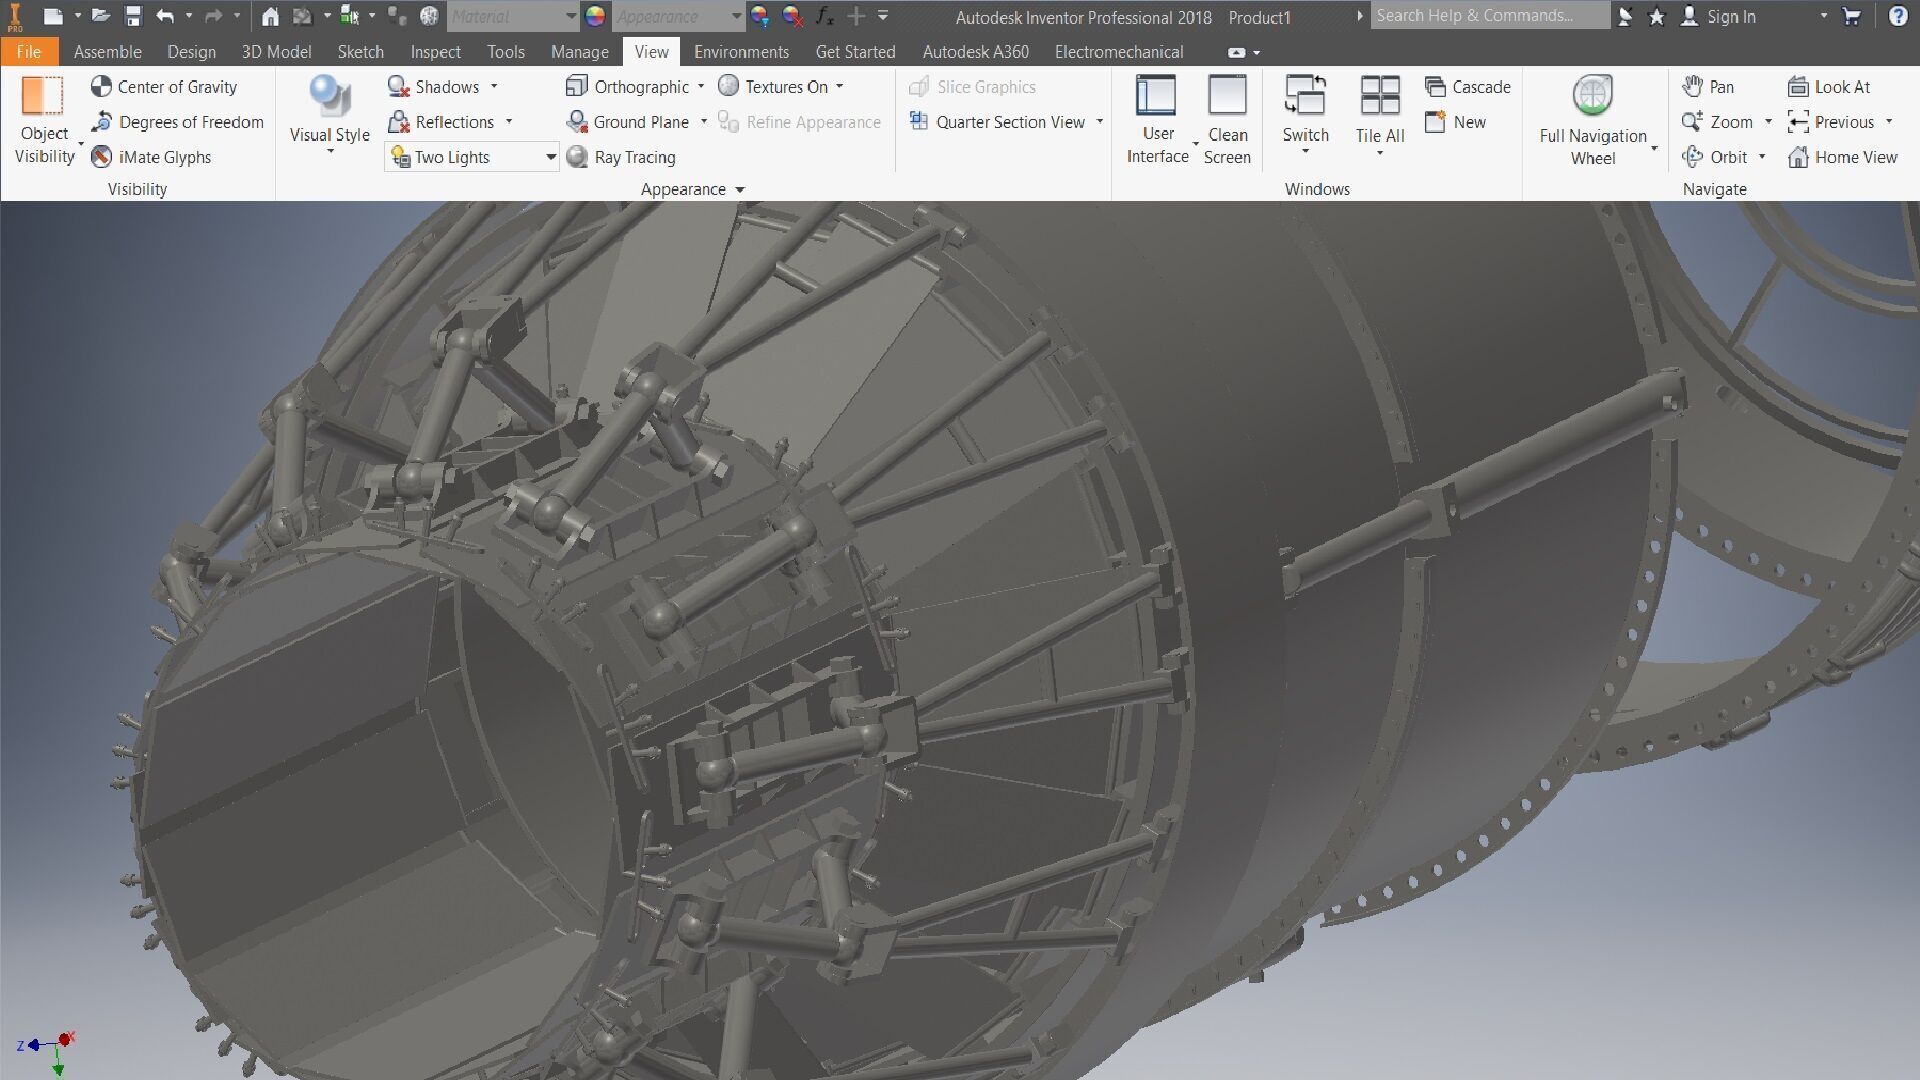Open the Autodesk App Store cart icon
Screen dimensions: 1920x1080
(1851, 16)
